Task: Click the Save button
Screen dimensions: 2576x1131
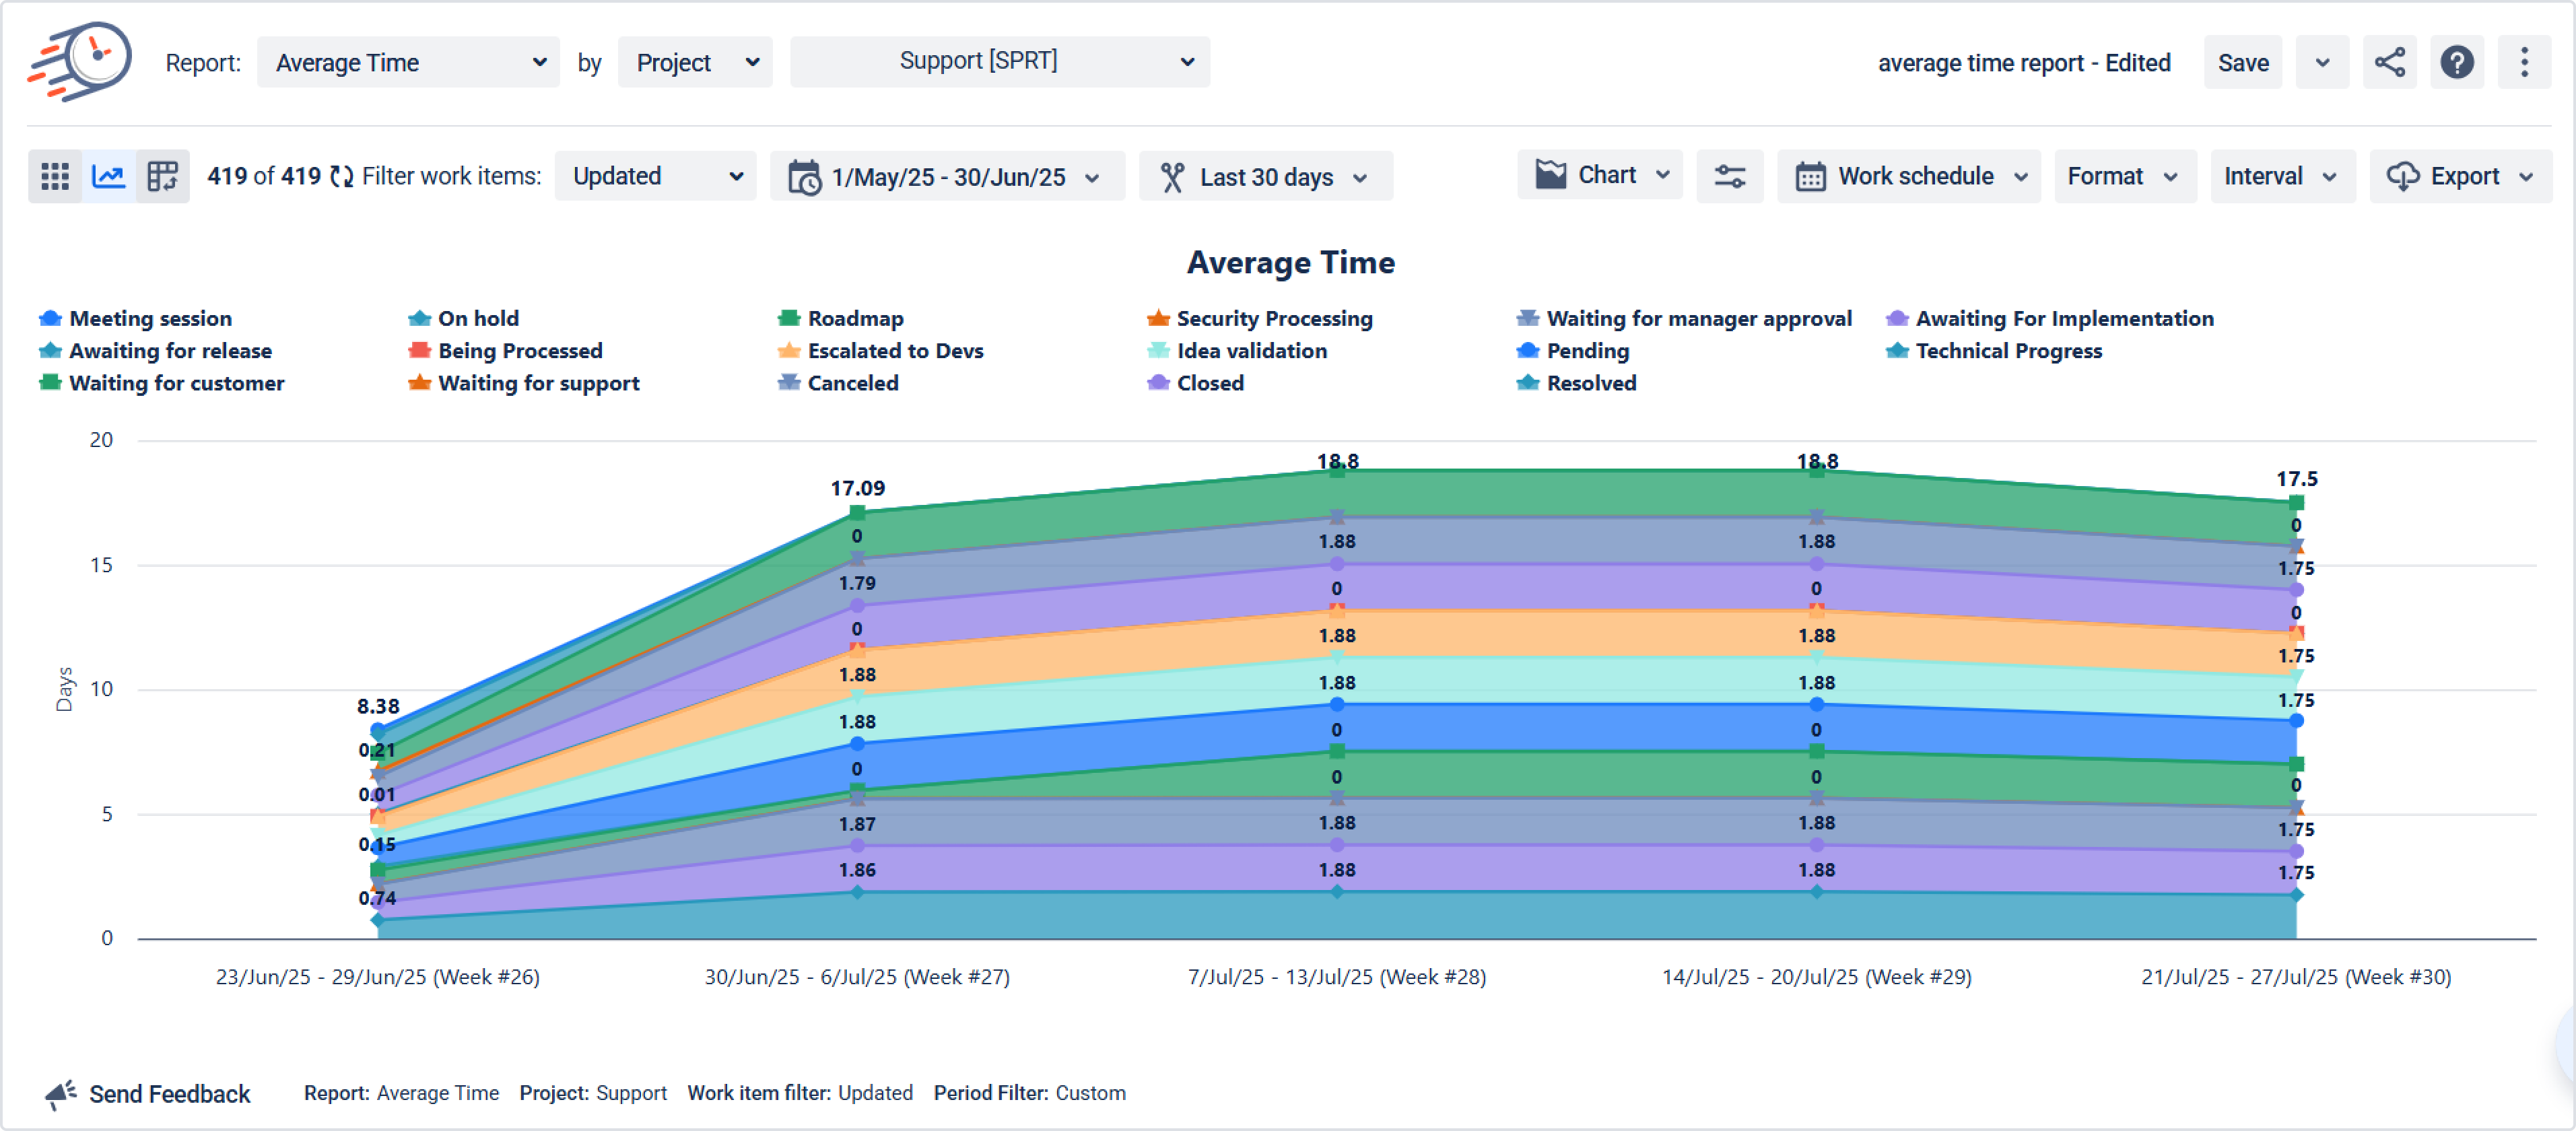Action: 2242,62
